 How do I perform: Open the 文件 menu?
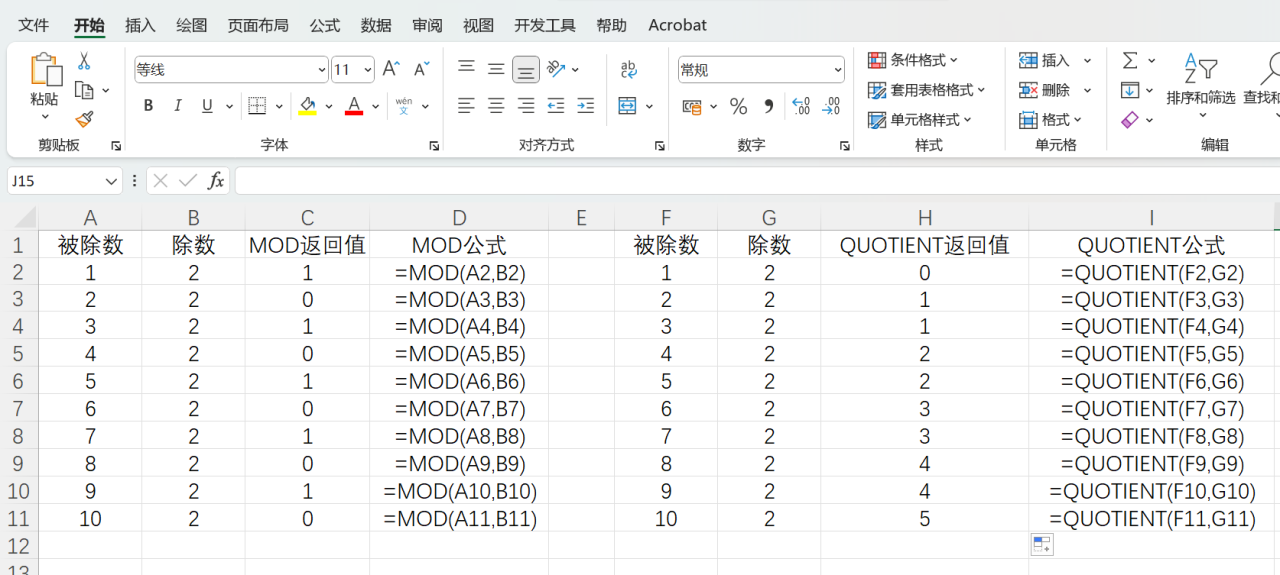tap(34, 25)
